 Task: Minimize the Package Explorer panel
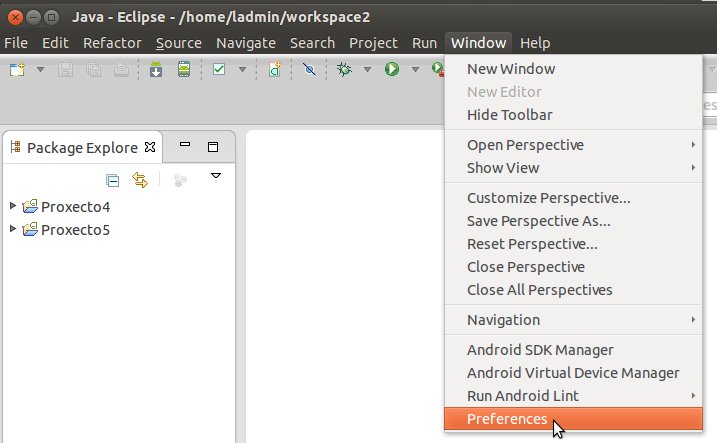(x=185, y=144)
